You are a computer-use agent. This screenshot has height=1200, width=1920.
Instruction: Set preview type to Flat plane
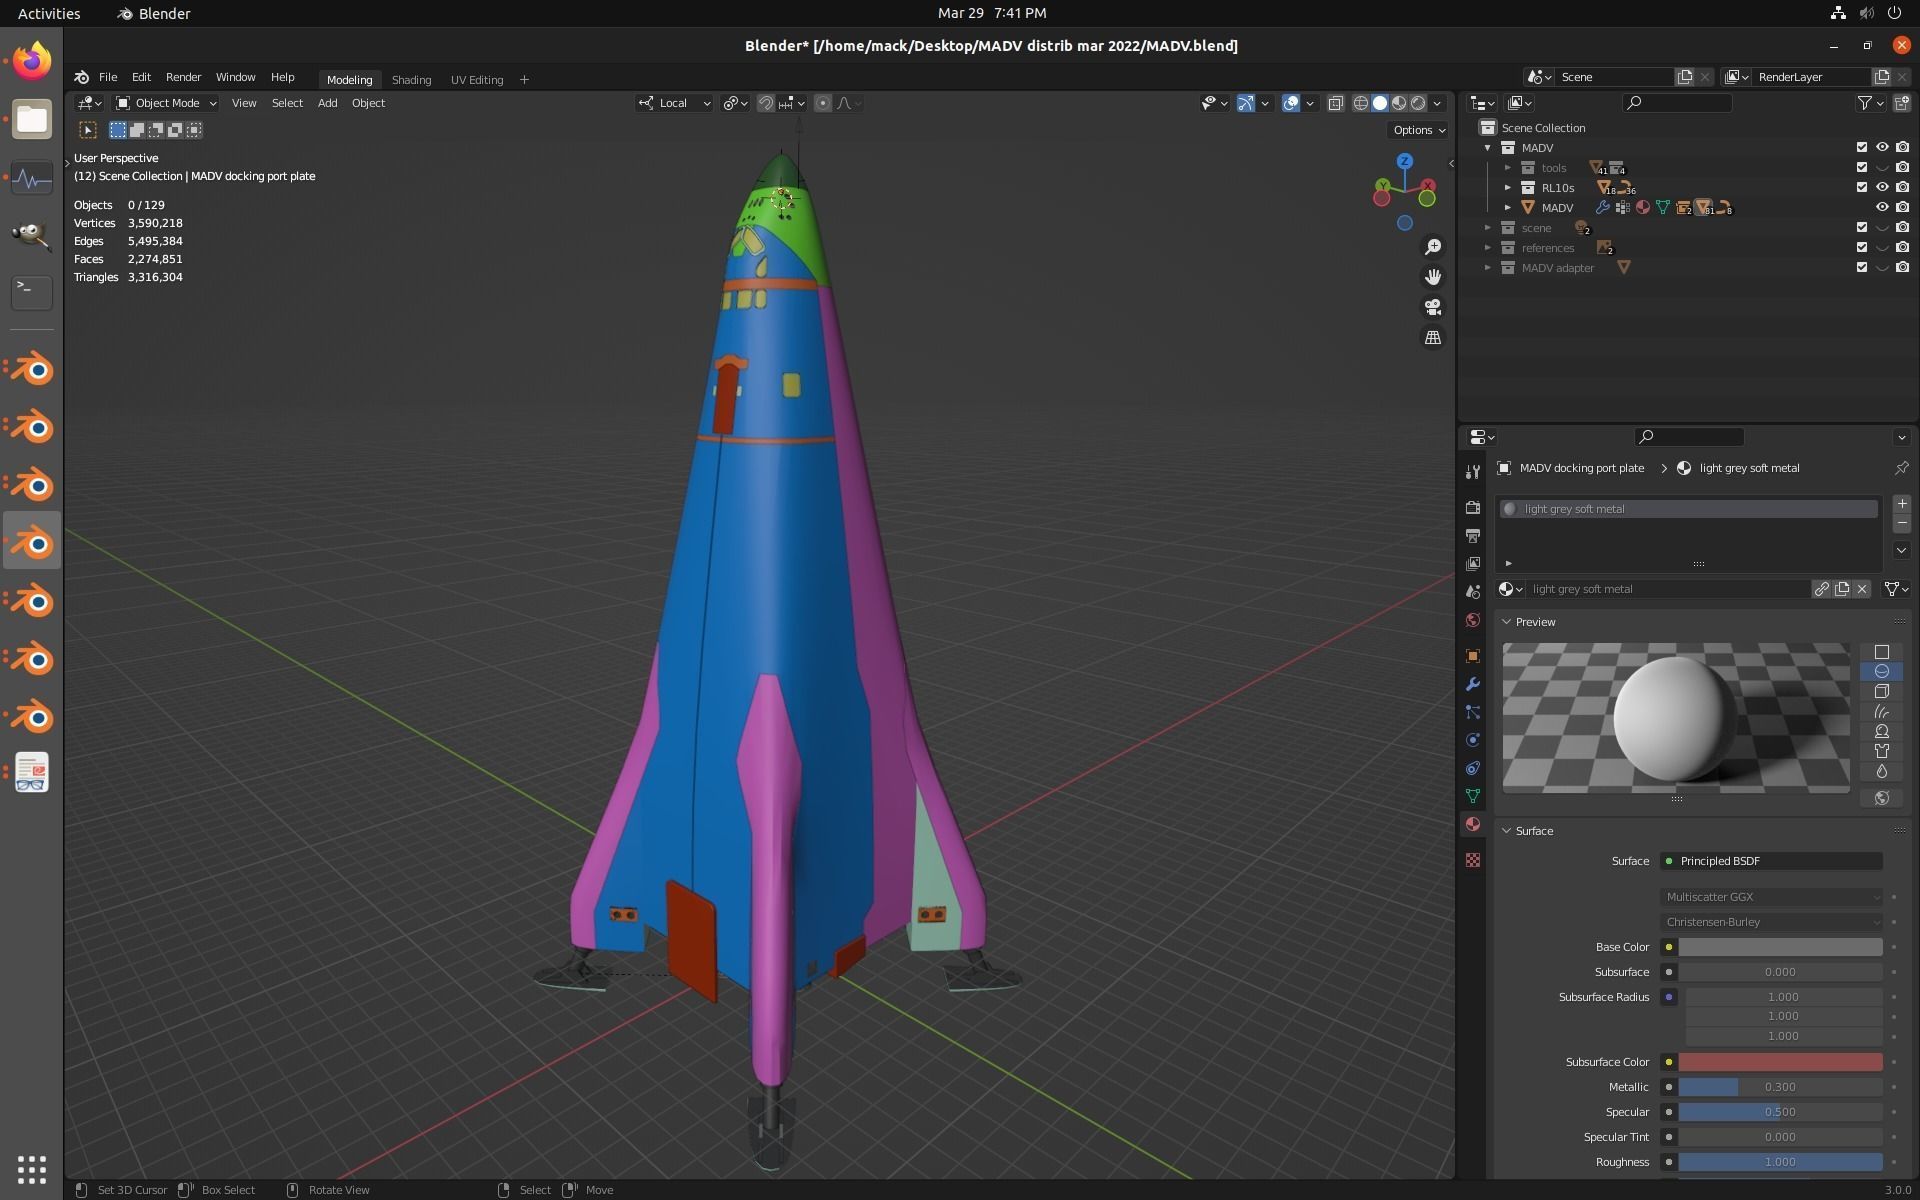1881,652
